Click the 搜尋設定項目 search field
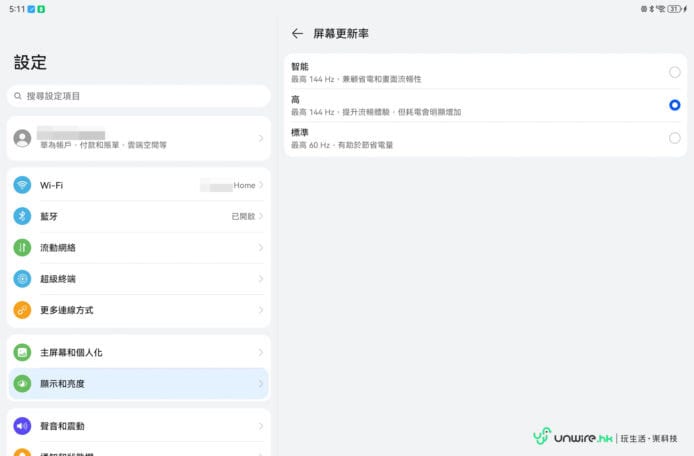This screenshot has width=694, height=456. tap(138, 96)
